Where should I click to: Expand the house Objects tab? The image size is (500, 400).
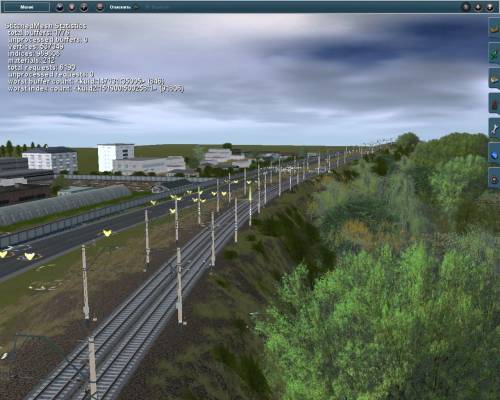pos(494,78)
